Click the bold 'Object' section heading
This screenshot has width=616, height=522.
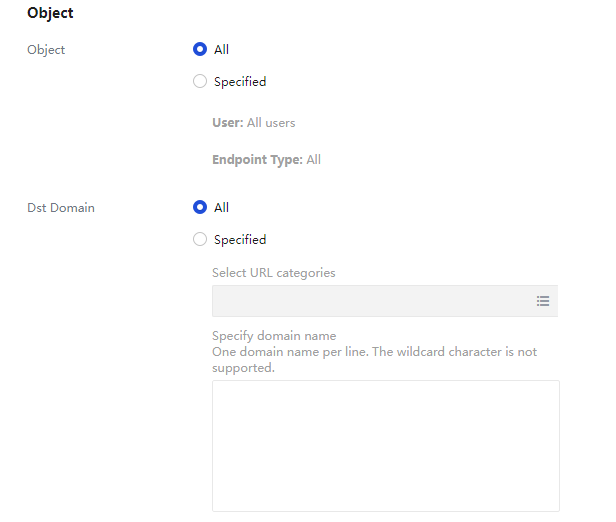(x=50, y=14)
